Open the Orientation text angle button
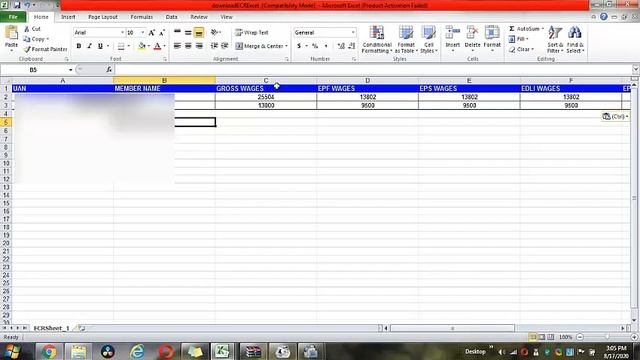The image size is (640, 360). click(x=214, y=32)
